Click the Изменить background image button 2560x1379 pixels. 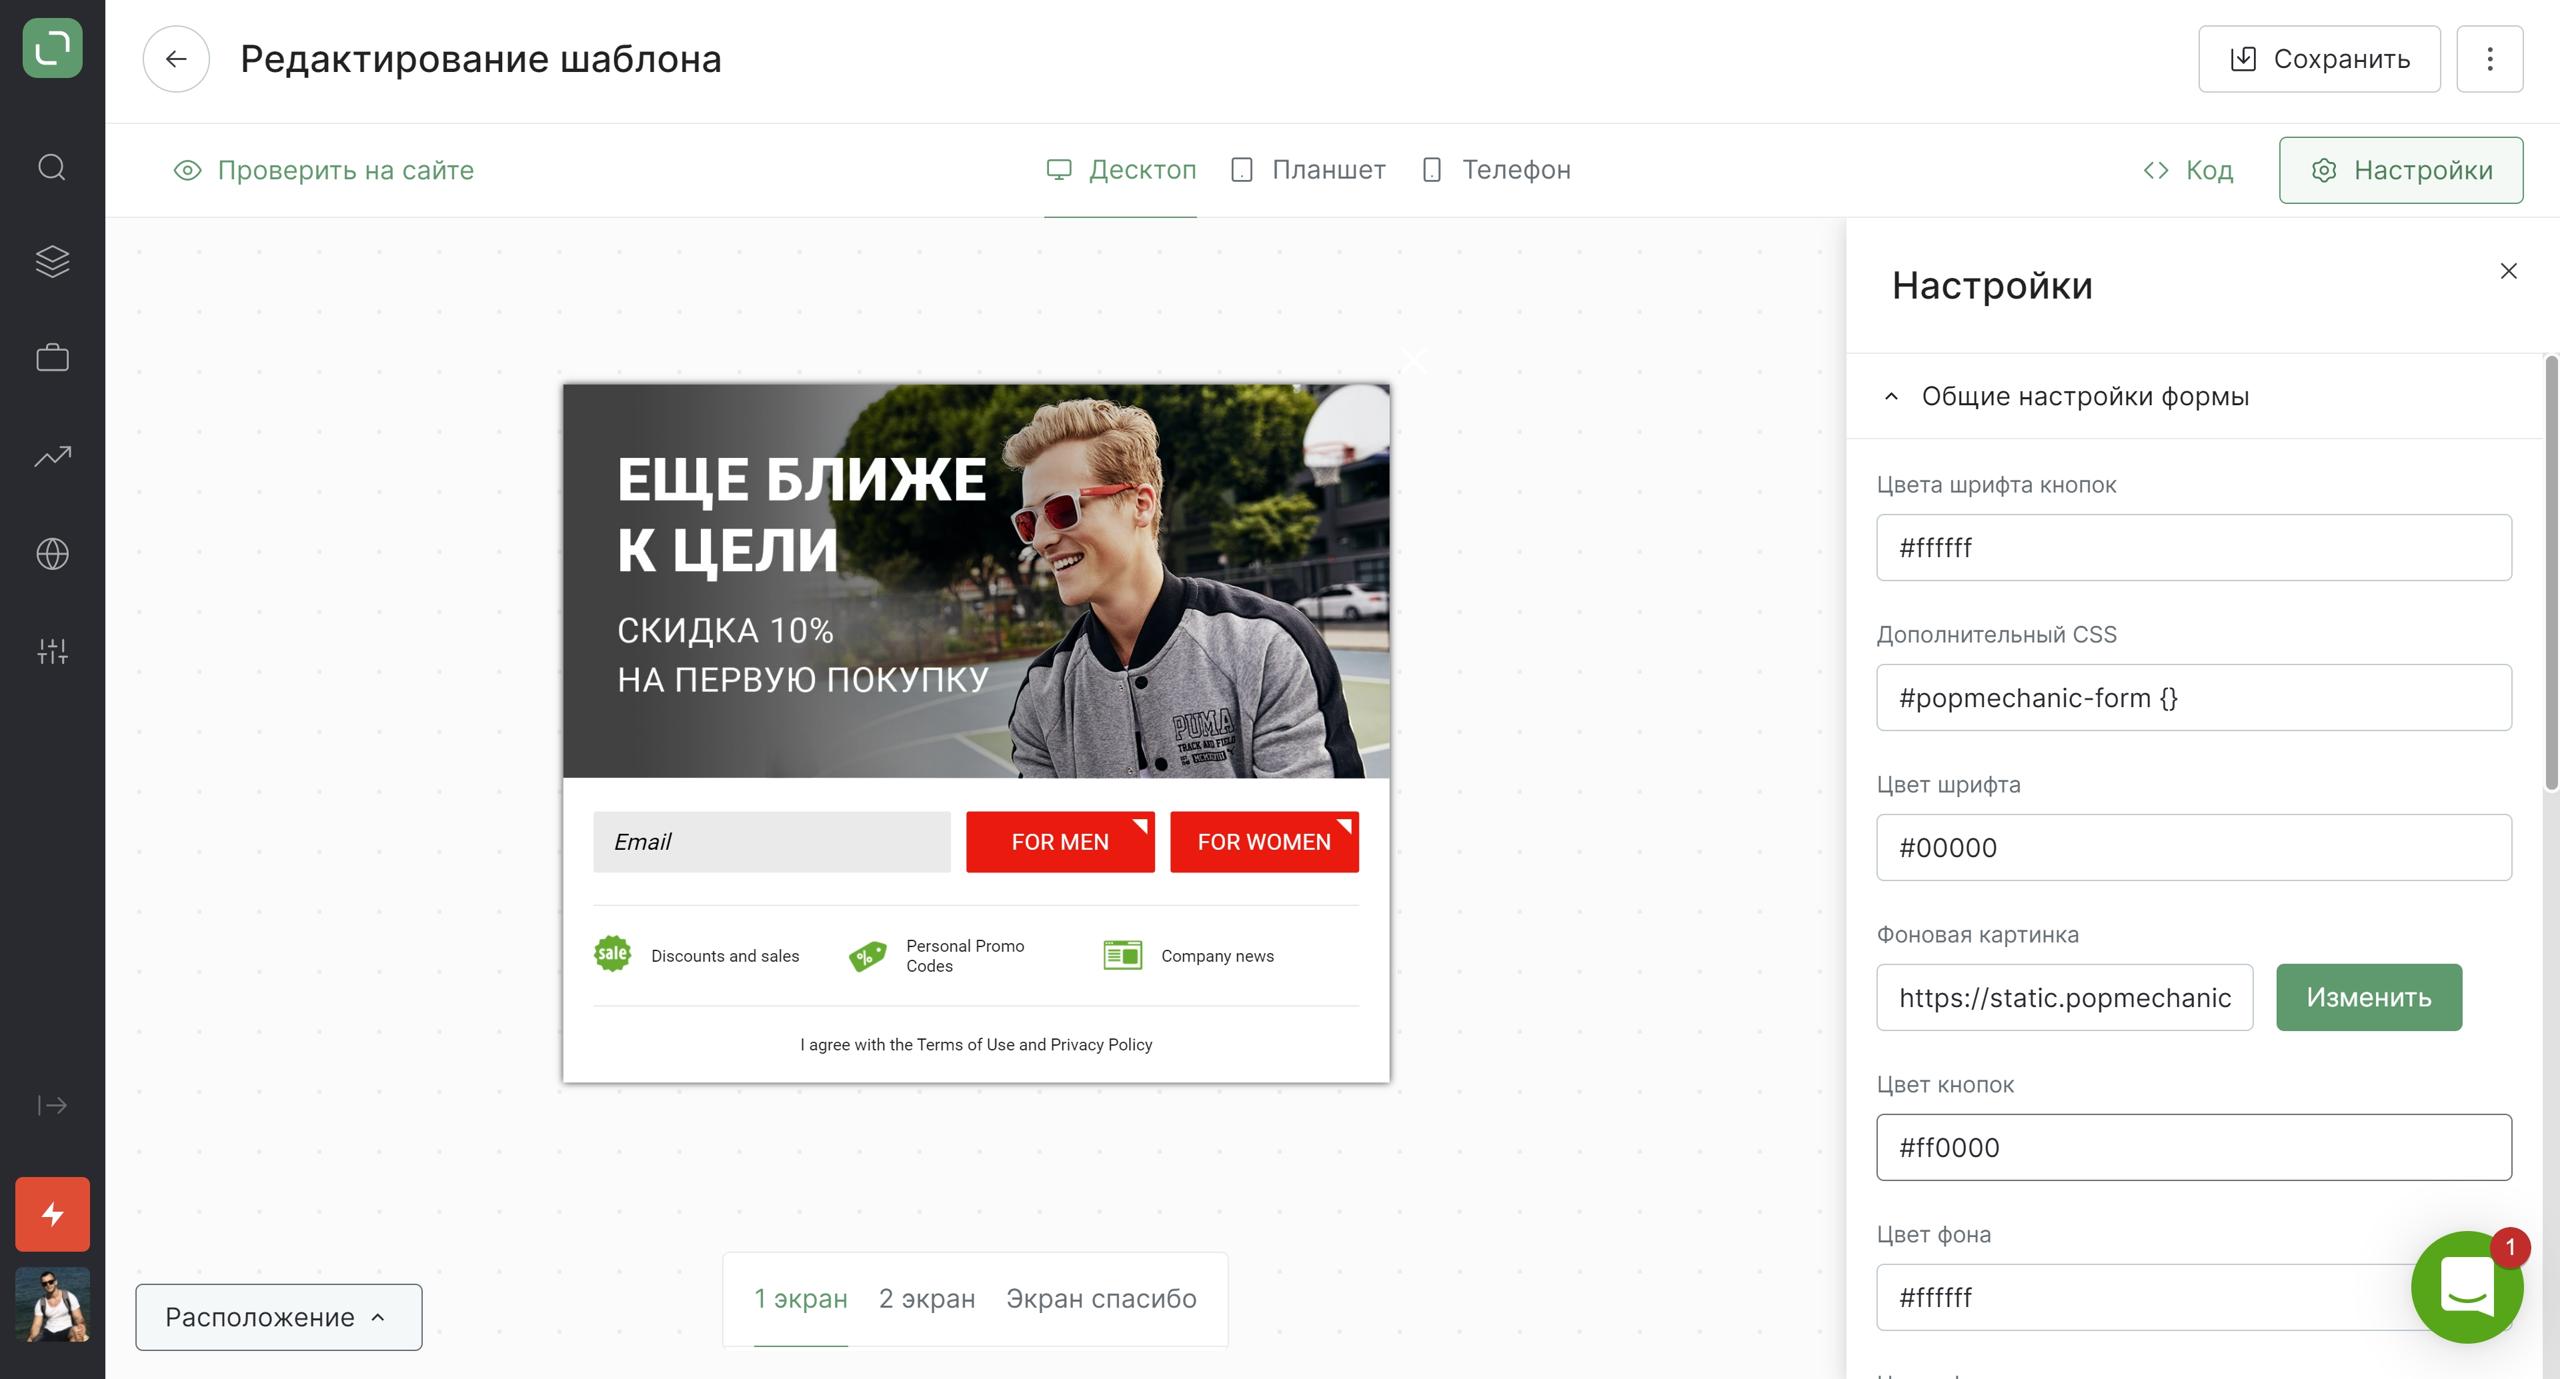pyautogui.click(x=2368, y=997)
